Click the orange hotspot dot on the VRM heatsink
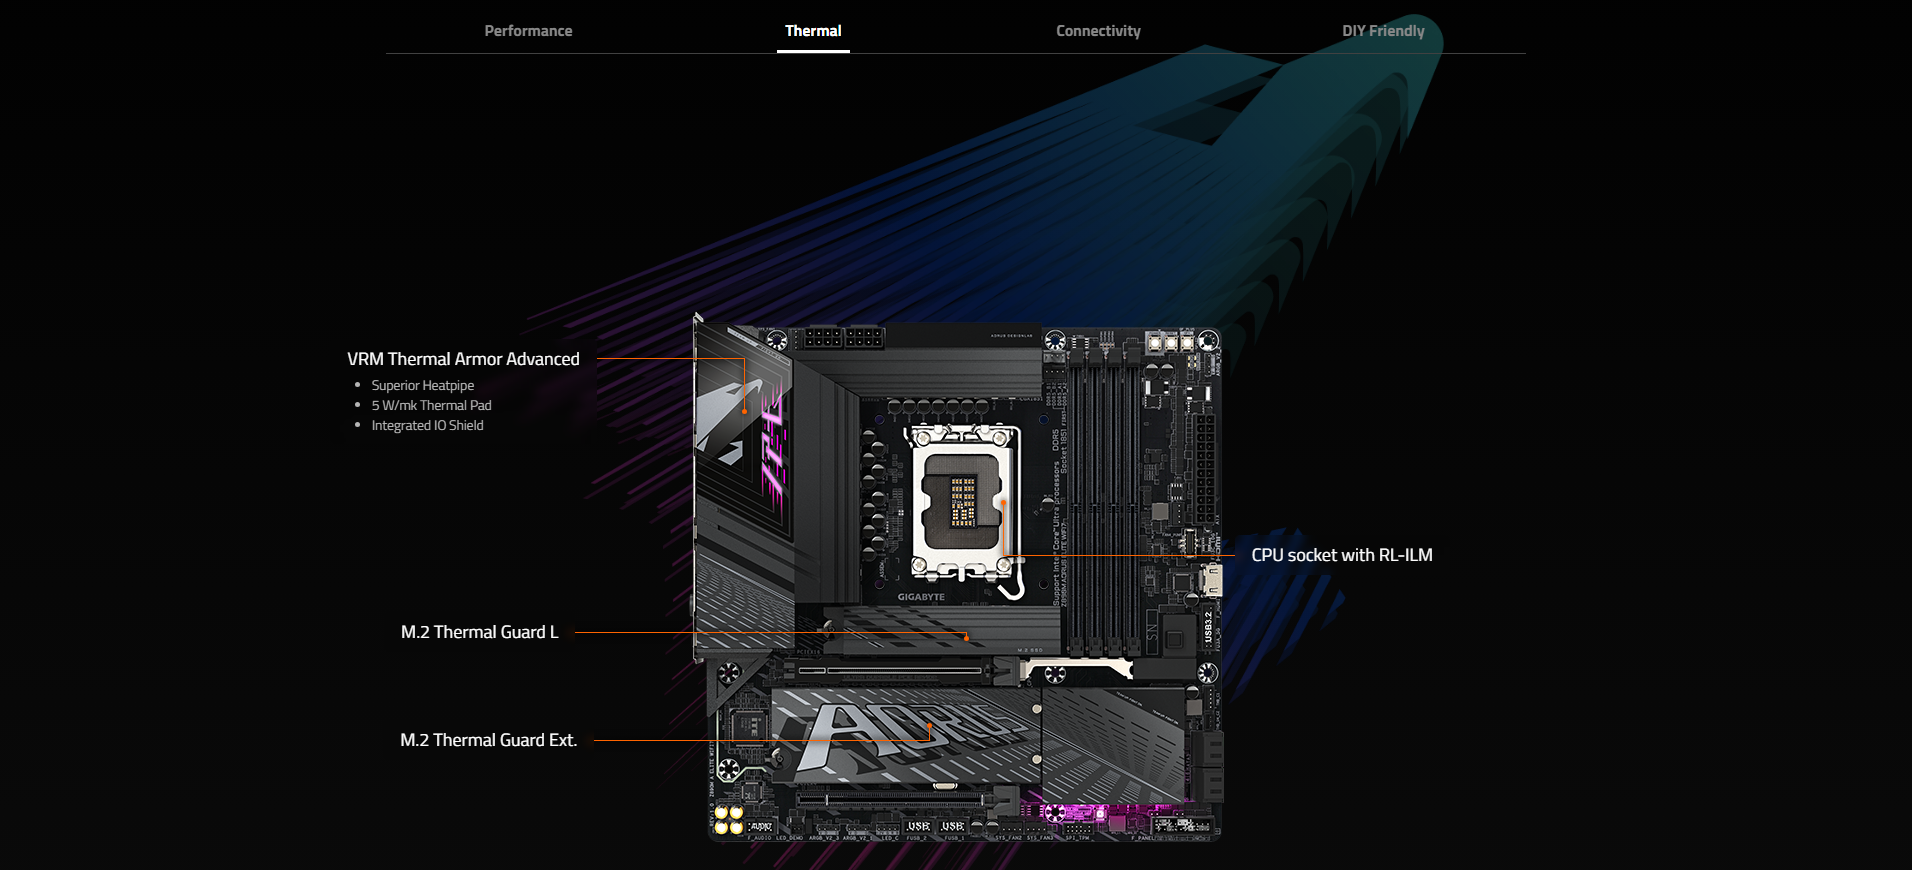The image size is (1912, 870). (744, 411)
